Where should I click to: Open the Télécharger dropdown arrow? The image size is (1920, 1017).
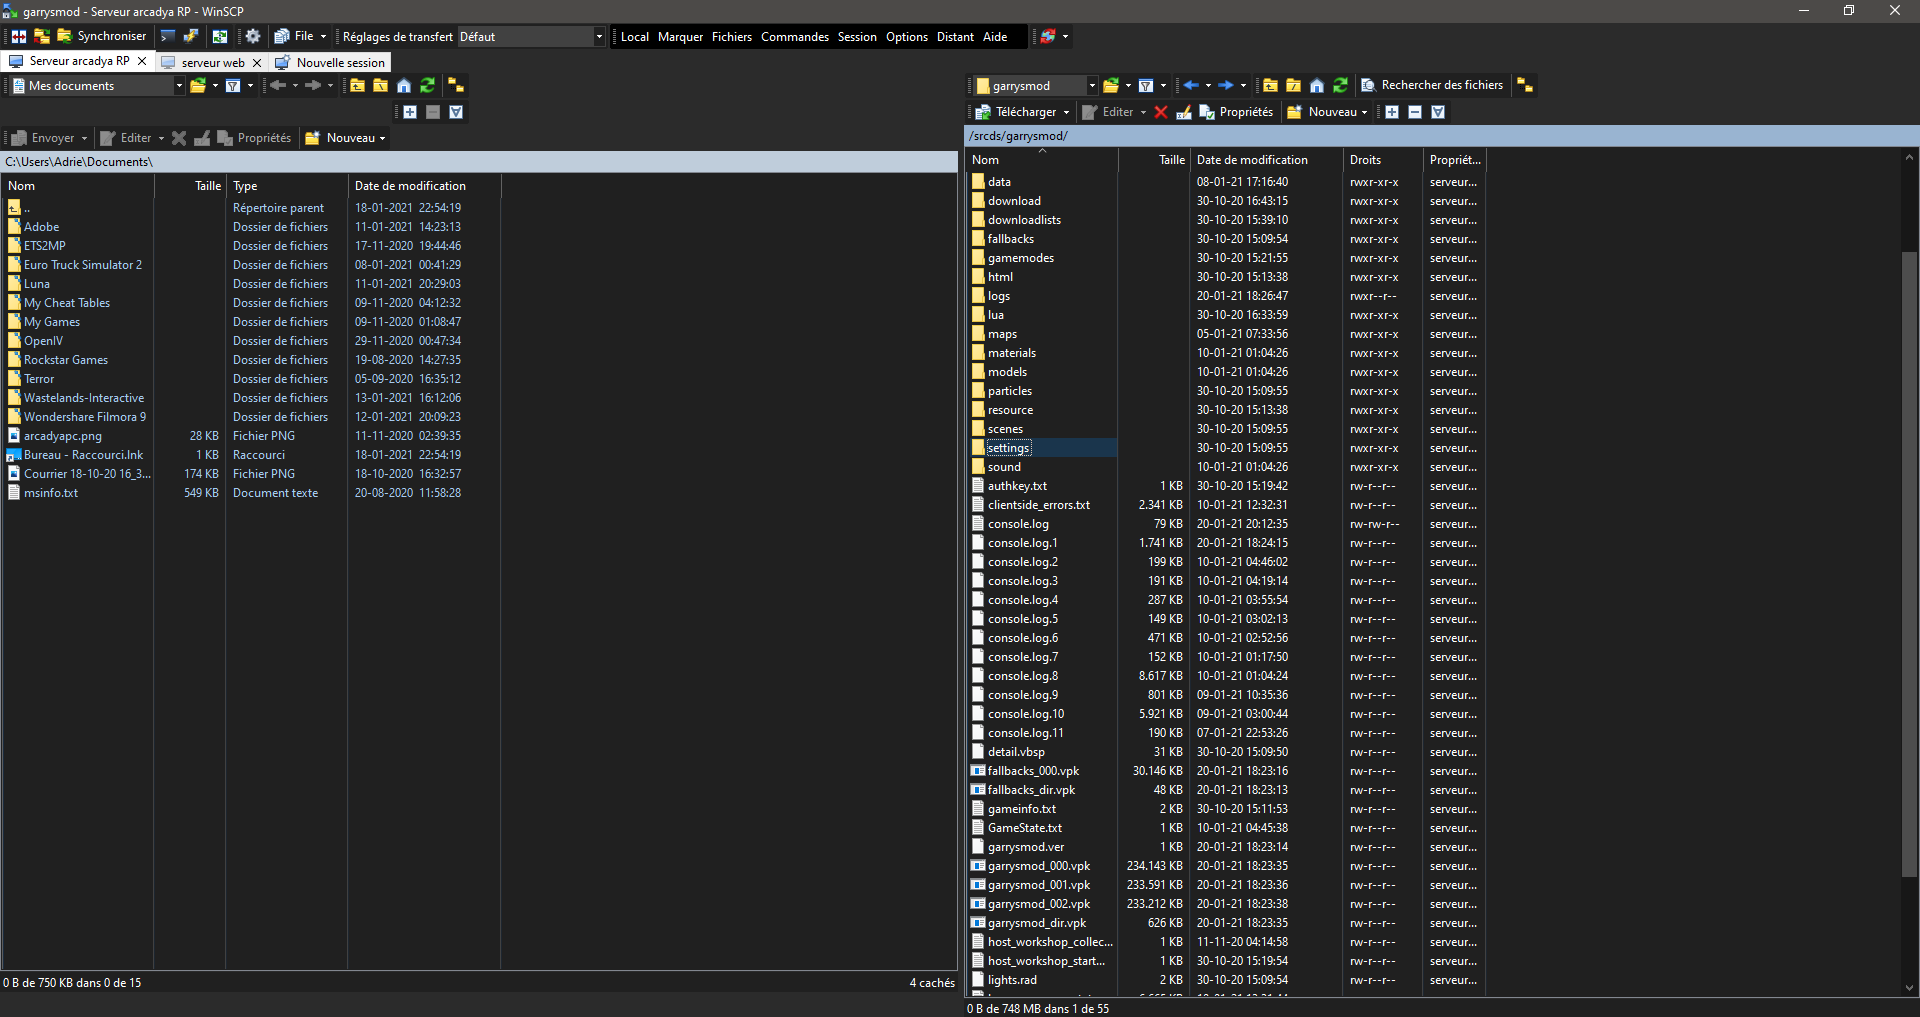[1066, 112]
